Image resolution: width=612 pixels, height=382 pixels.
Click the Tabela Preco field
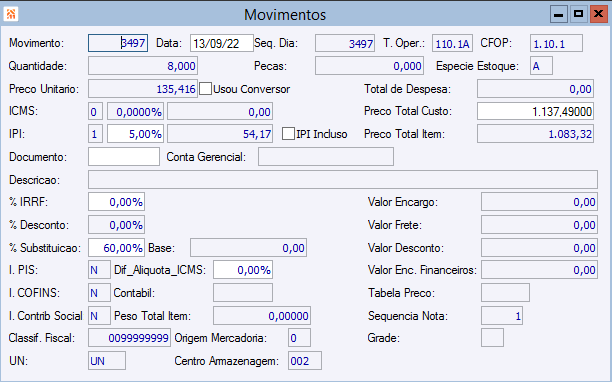coord(505,293)
